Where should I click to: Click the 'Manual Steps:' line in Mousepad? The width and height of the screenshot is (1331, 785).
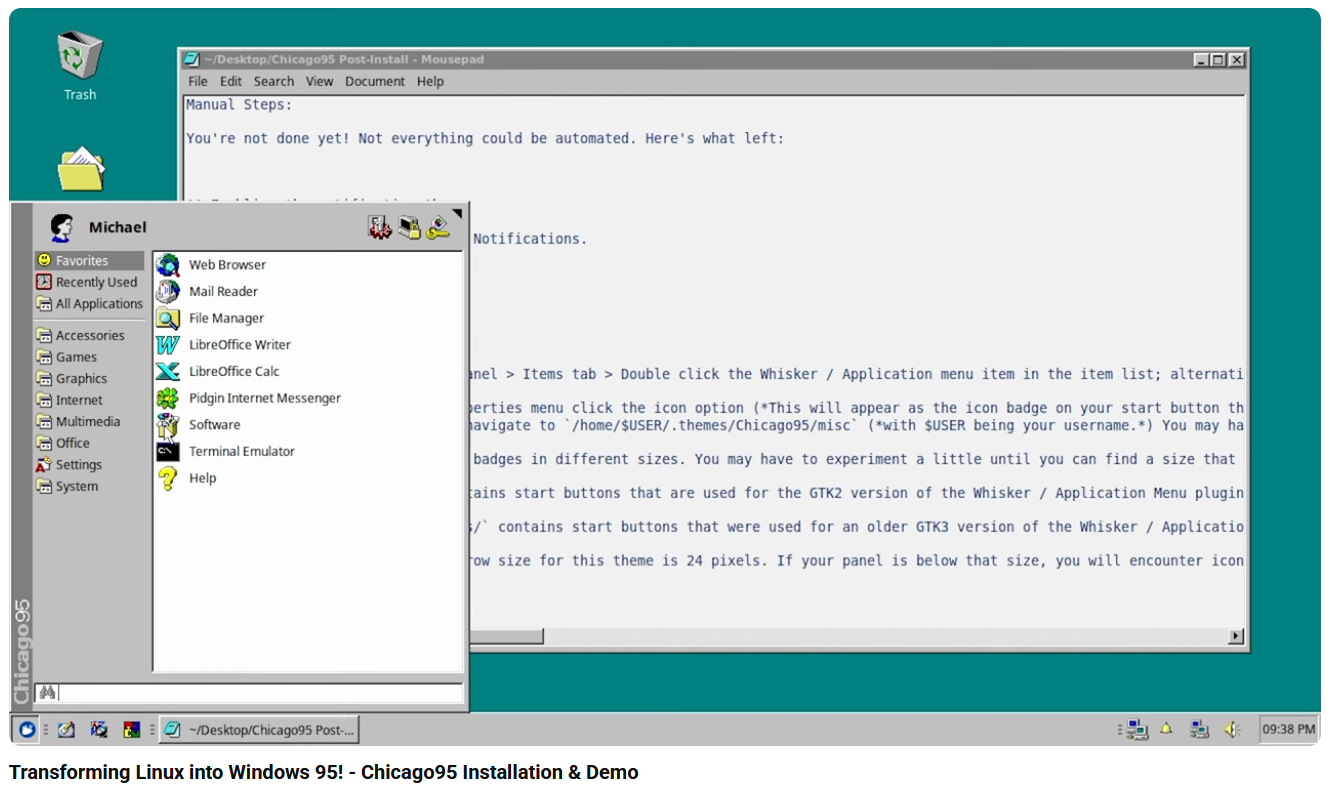pyautogui.click(x=239, y=105)
